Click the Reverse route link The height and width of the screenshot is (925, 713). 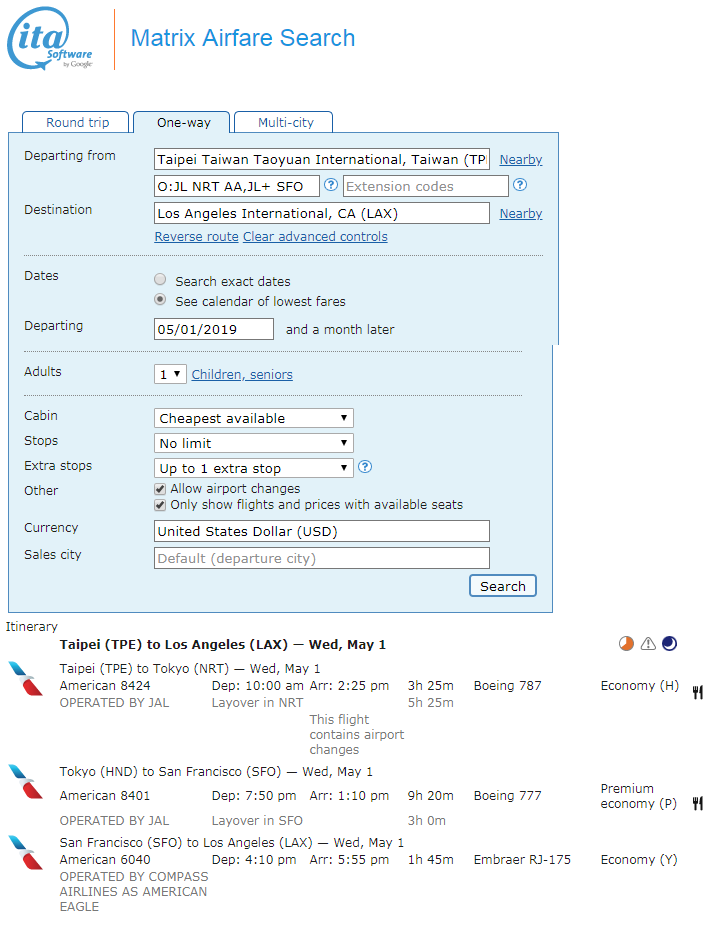point(196,237)
